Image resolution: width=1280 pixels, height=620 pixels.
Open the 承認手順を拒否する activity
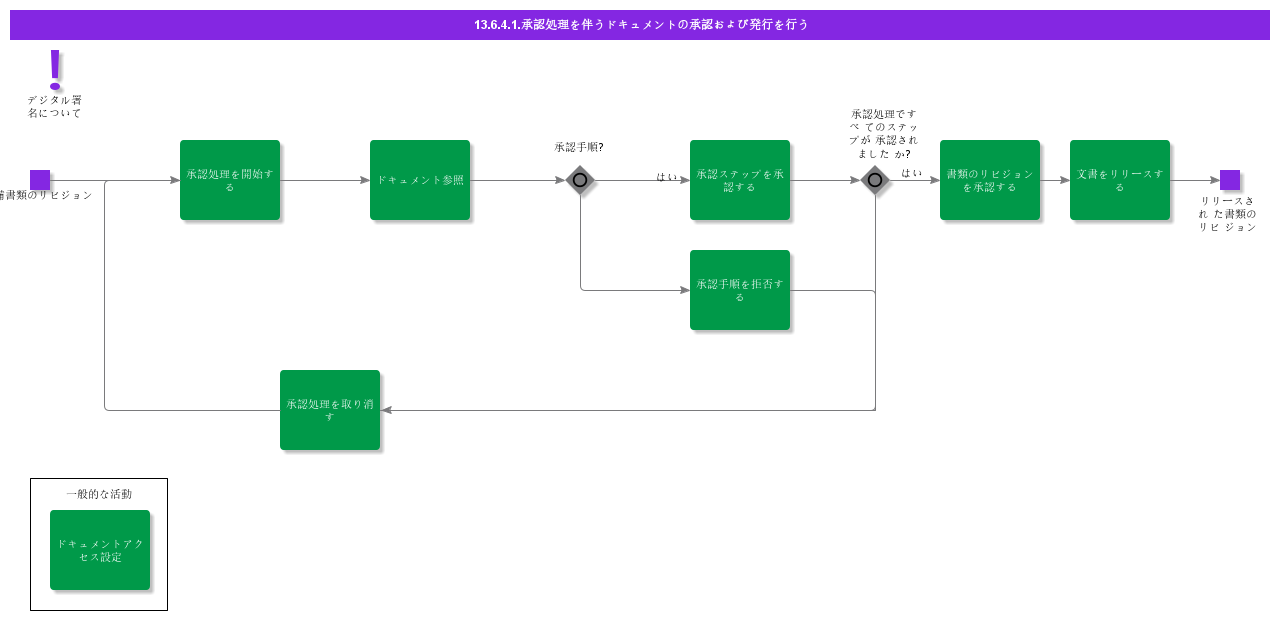click(740, 290)
